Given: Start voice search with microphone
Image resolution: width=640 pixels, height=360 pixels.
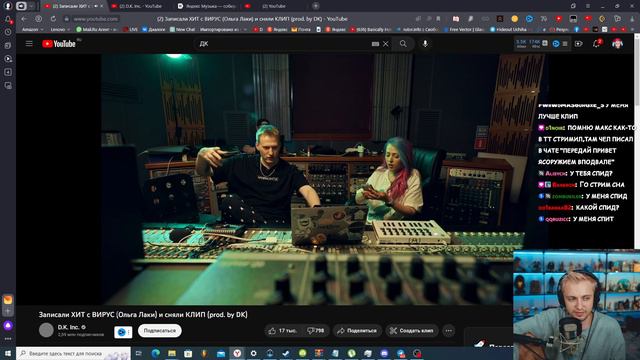Looking at the screenshot, I should click(425, 44).
